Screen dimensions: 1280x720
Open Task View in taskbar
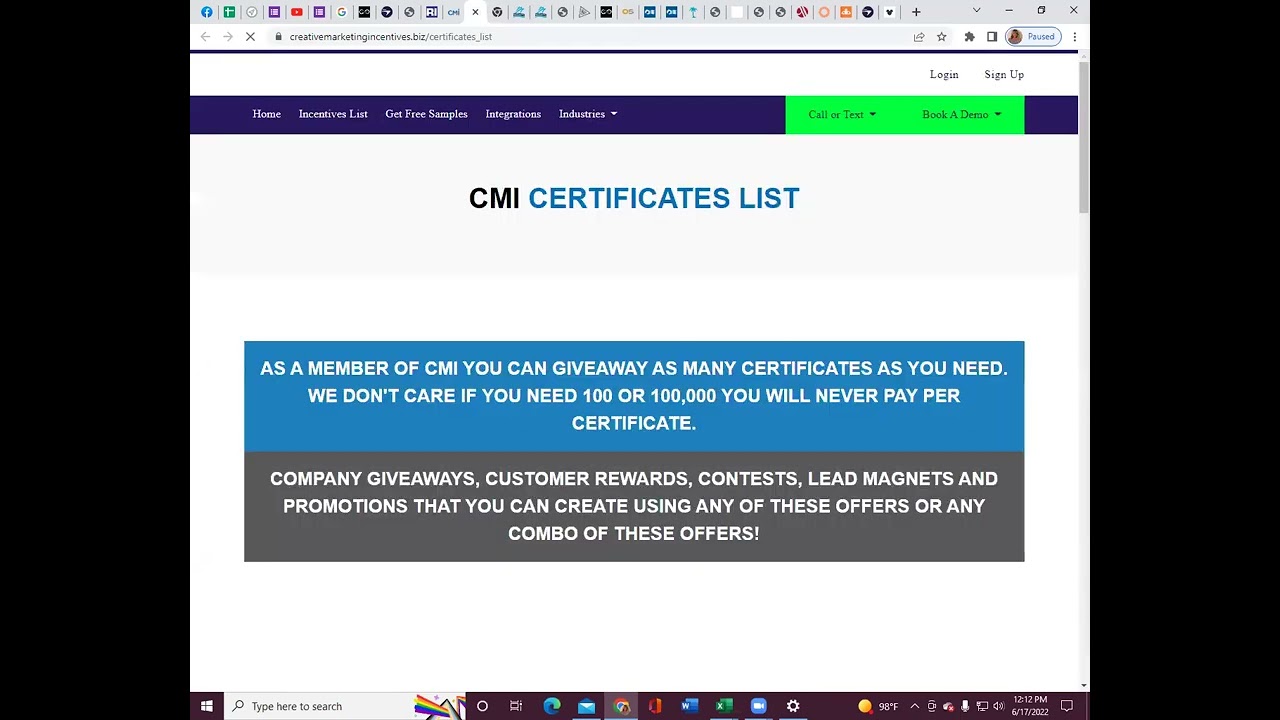516,706
